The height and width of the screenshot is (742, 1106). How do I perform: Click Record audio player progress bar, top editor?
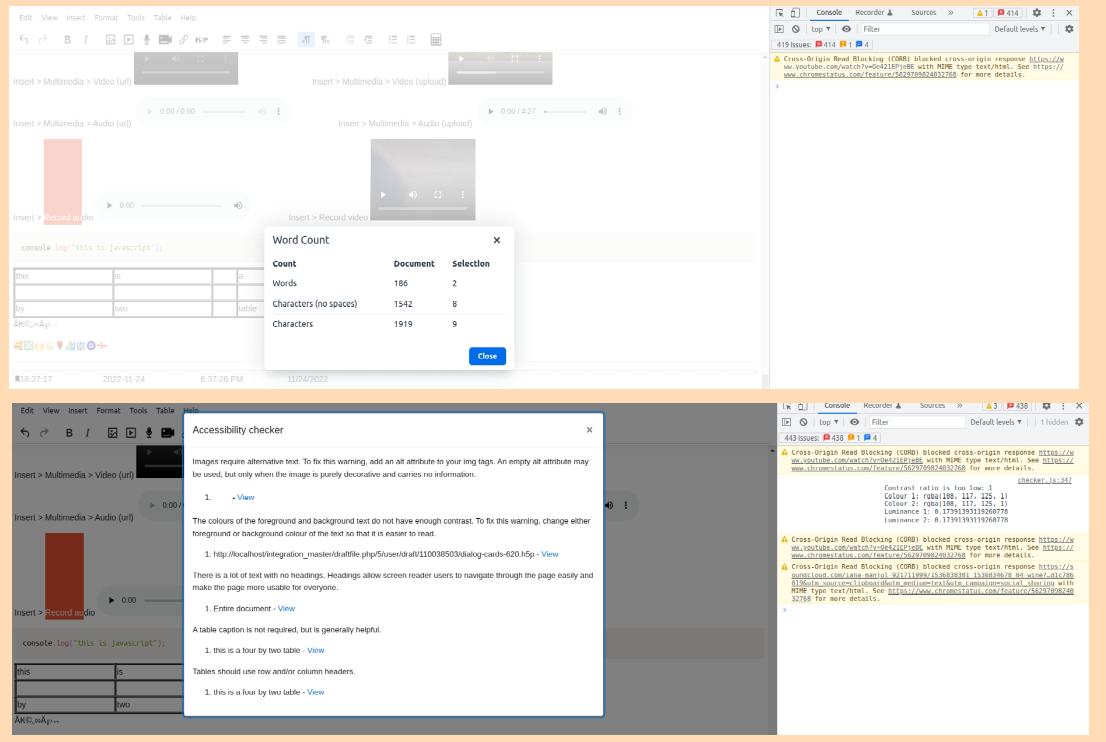(x=182, y=205)
